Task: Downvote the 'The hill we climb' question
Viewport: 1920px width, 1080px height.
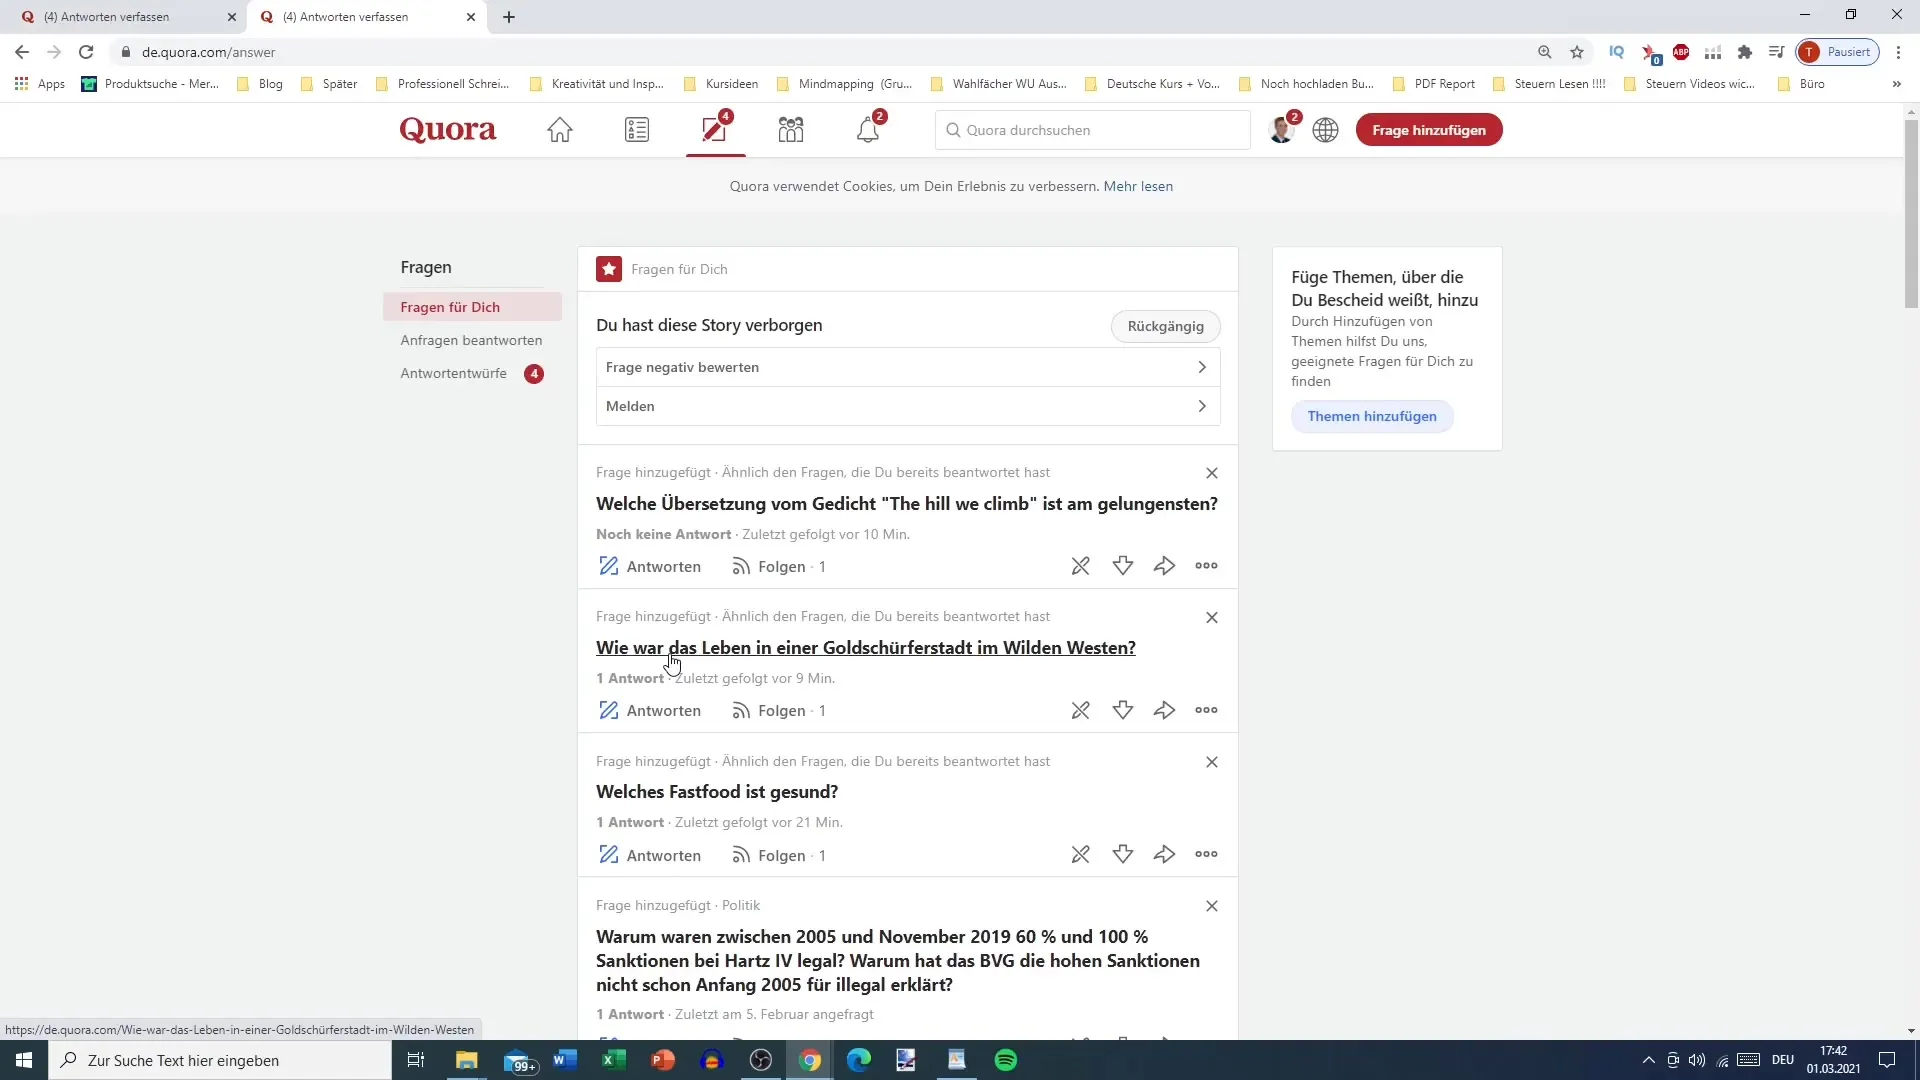Action: pos(1123,566)
